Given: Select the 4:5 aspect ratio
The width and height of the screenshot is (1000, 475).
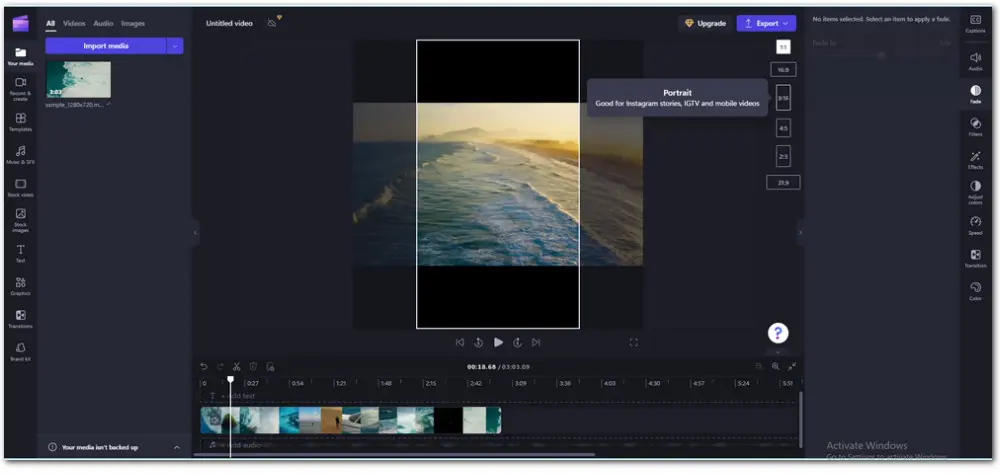Looking at the screenshot, I should (x=783, y=128).
